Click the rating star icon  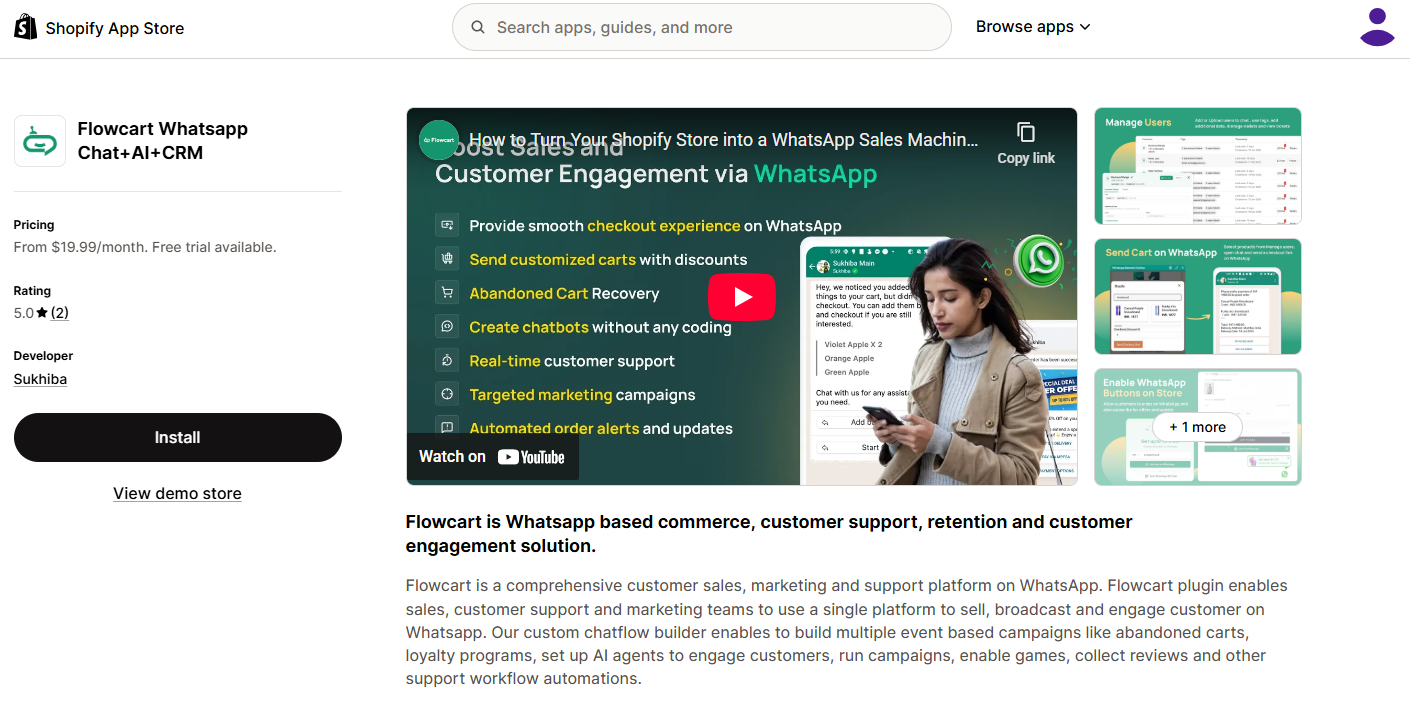click(x=42, y=313)
